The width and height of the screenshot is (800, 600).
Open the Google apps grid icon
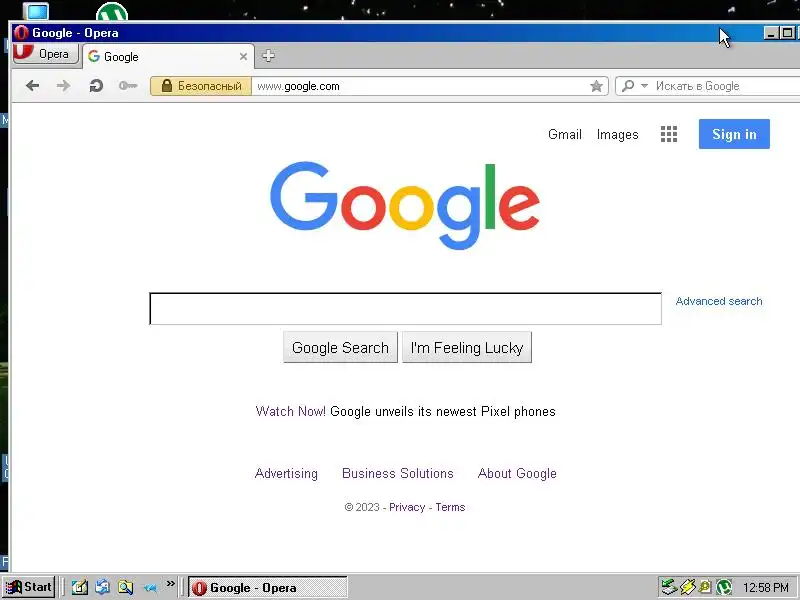click(x=669, y=134)
